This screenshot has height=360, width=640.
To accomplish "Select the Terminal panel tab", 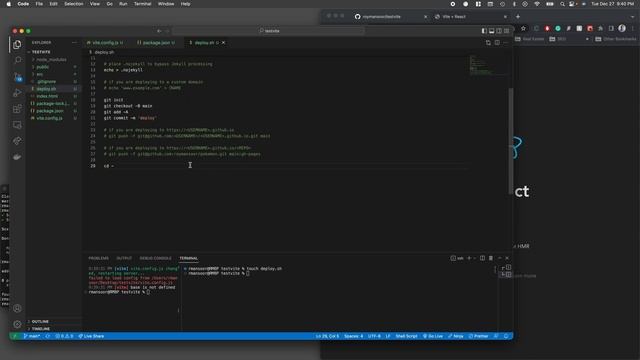I will click(188, 258).
